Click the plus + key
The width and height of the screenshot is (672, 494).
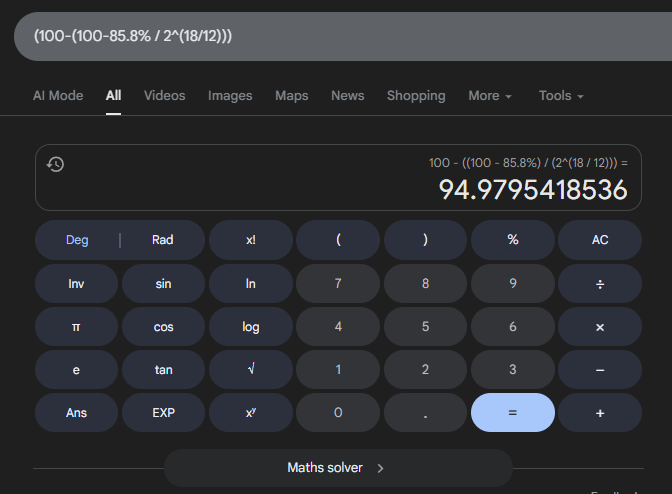[600, 413]
